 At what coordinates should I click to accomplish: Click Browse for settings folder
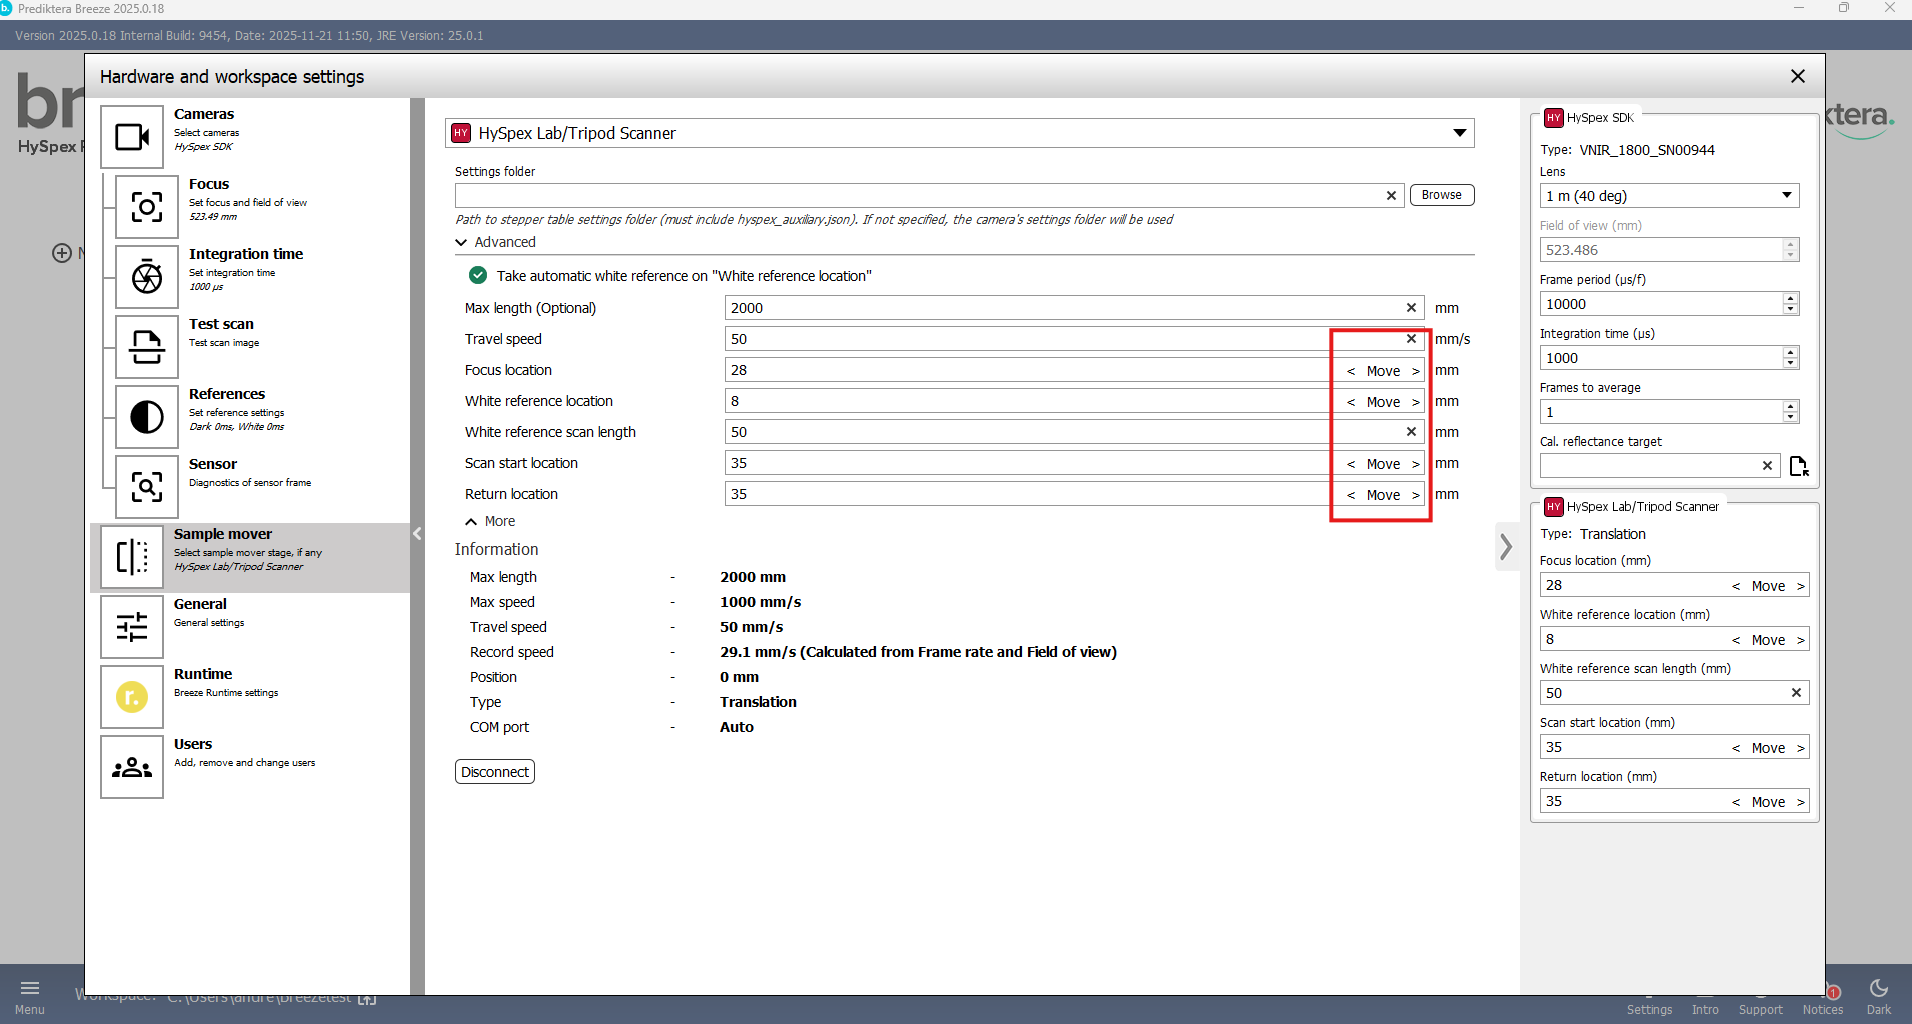click(x=1441, y=195)
